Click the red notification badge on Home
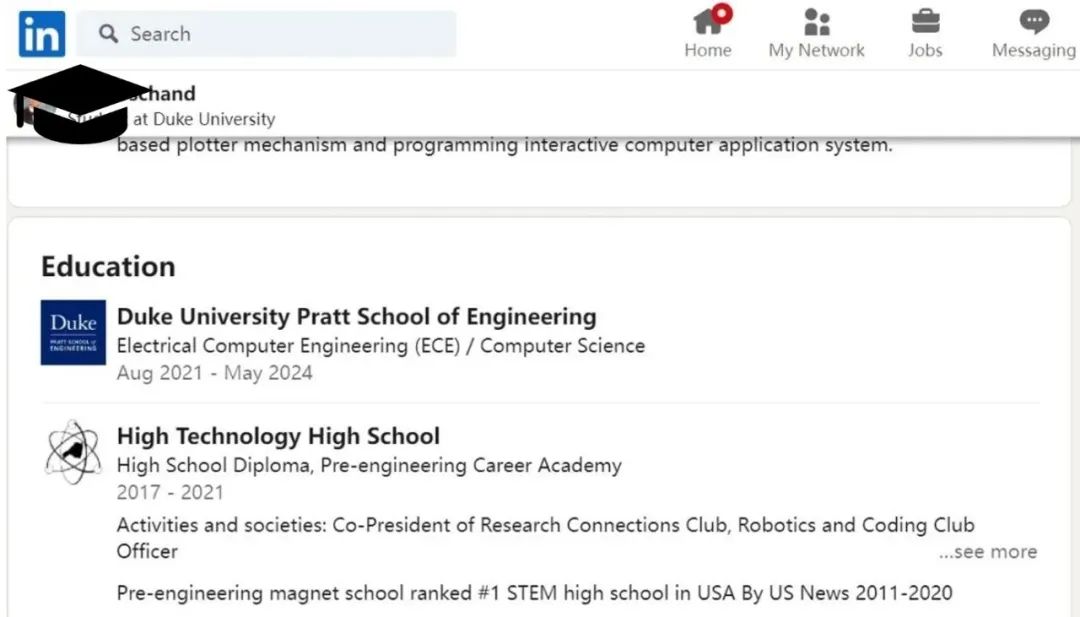The width and height of the screenshot is (1080, 617). click(x=722, y=13)
